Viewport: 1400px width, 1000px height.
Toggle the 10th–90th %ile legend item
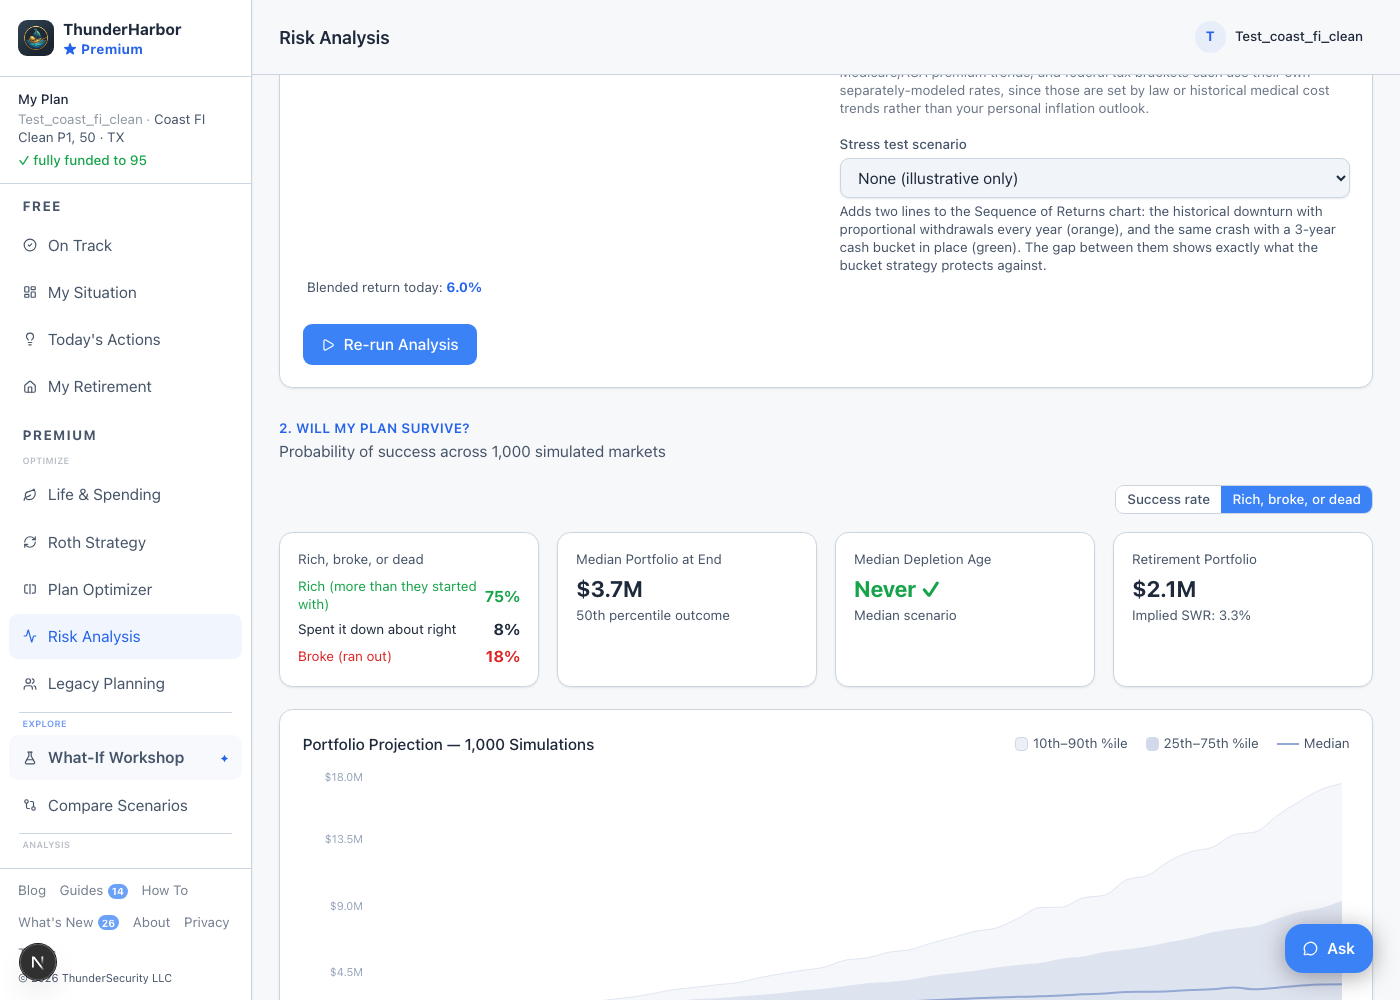1071,743
